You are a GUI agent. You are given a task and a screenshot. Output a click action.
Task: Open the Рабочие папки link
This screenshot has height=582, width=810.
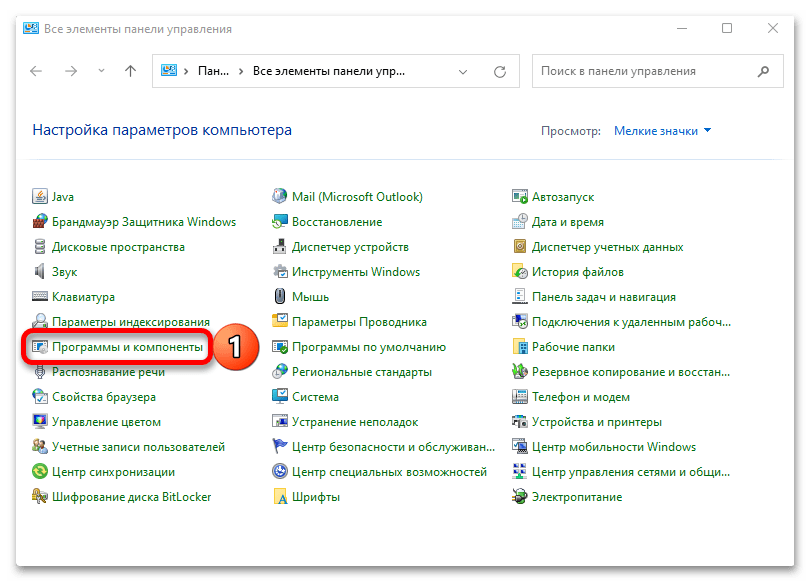click(573, 347)
